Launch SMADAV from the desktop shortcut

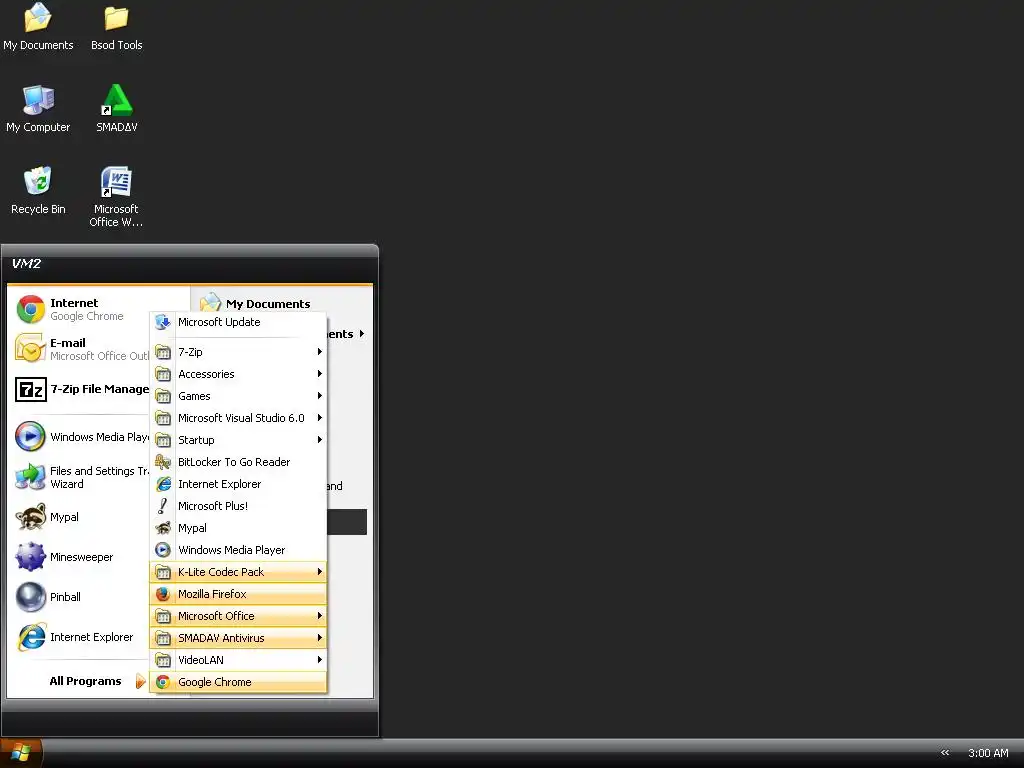pyautogui.click(x=116, y=110)
